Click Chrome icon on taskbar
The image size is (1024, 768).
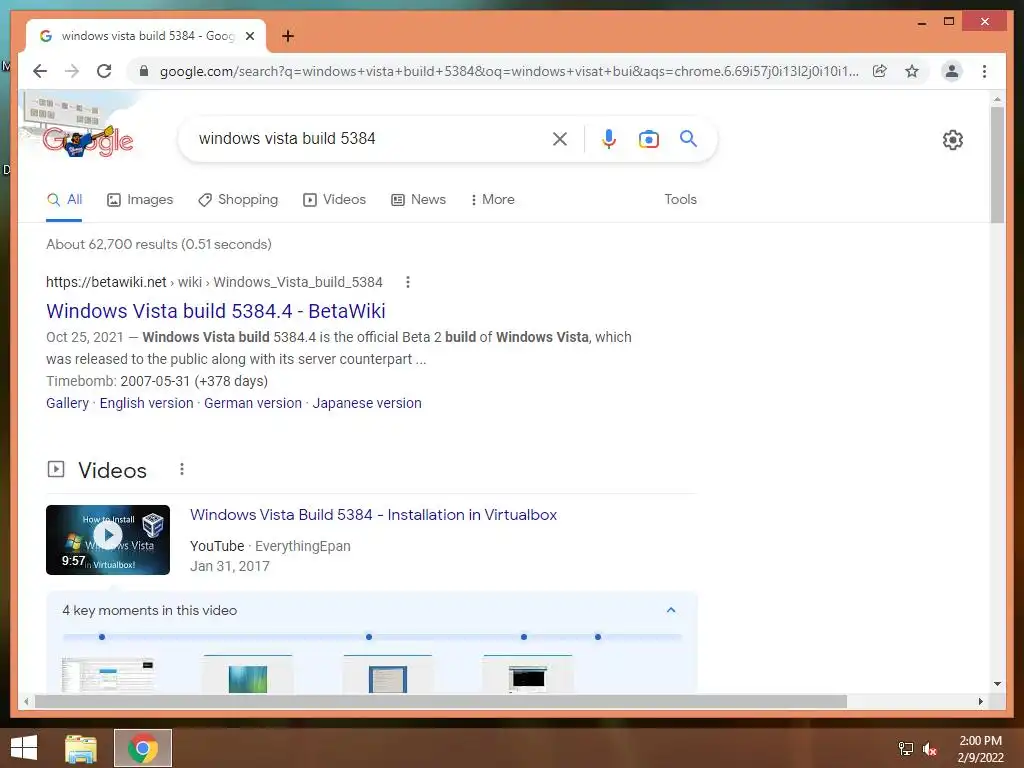pos(142,748)
